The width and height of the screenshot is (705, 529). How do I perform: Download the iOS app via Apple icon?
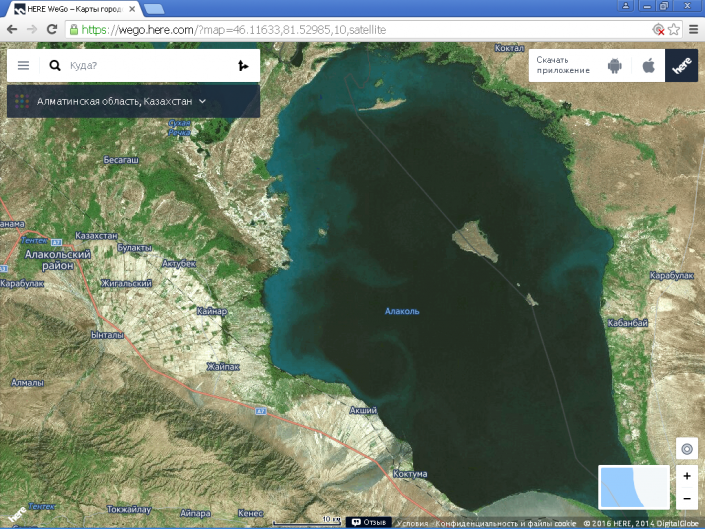click(x=648, y=66)
